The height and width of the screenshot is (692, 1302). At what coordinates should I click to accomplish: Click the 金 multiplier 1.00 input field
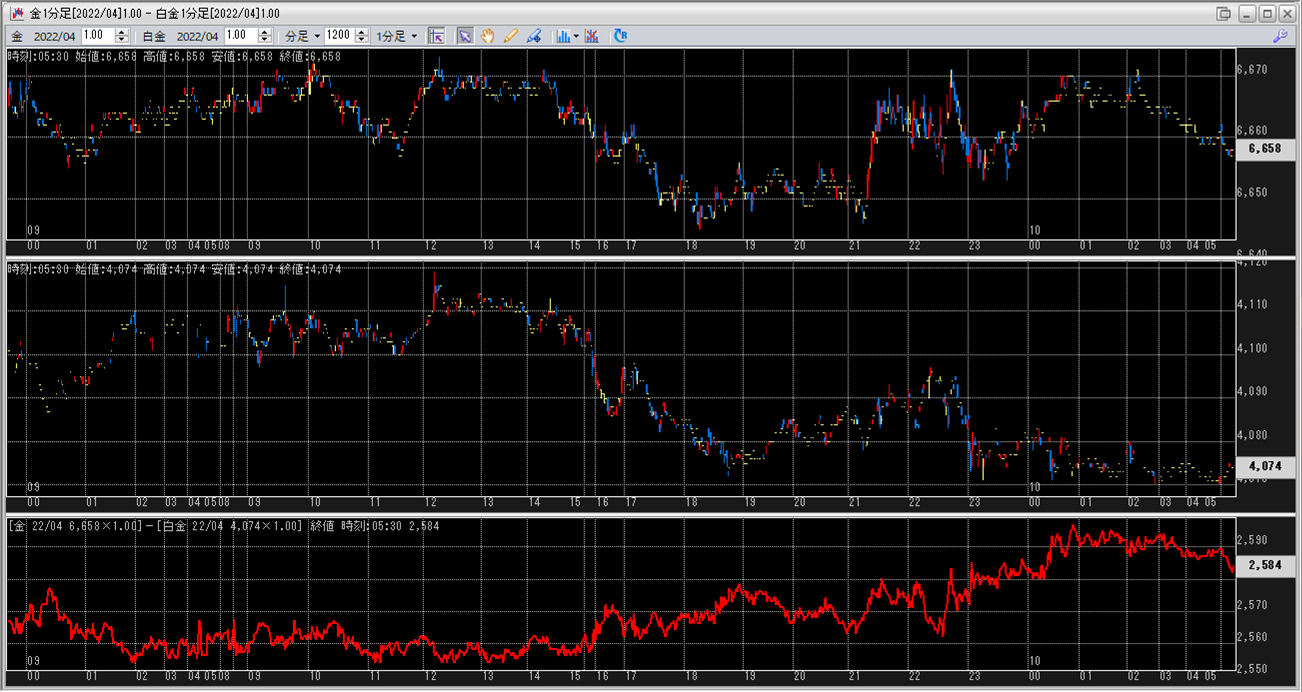98,36
